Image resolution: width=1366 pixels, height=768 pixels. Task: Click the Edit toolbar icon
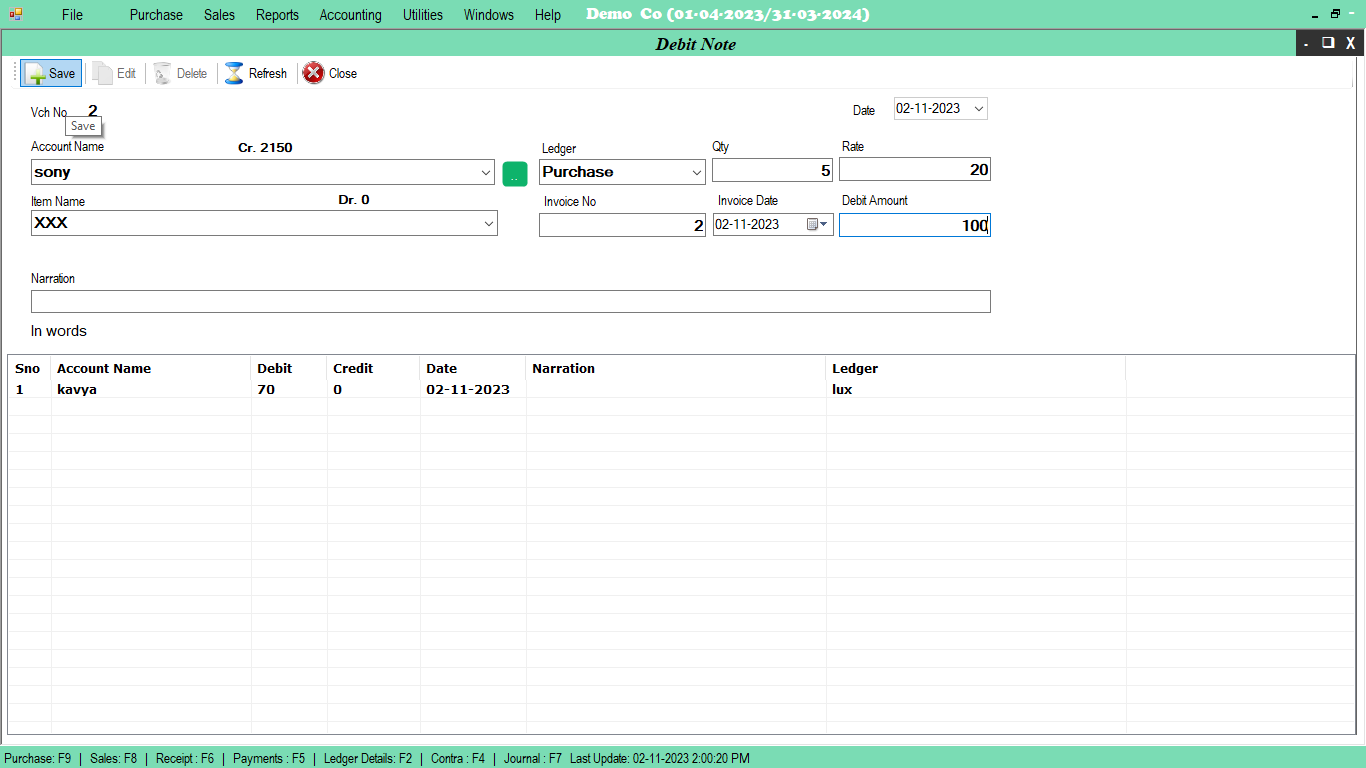114,73
